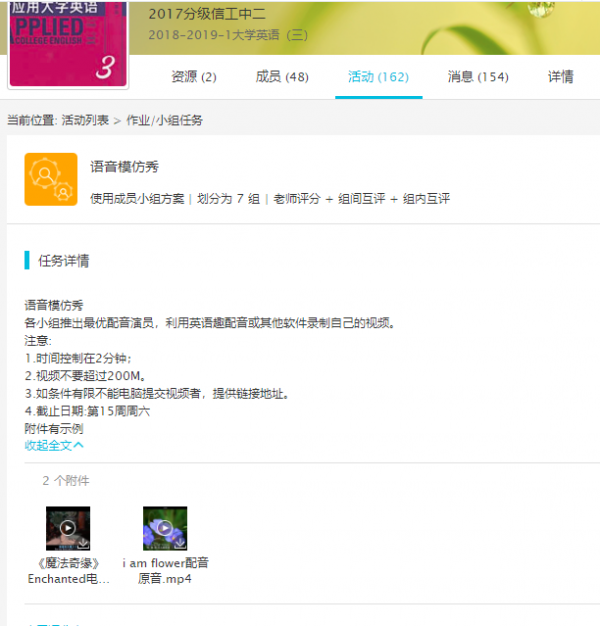This screenshot has width=600, height=626.
Task: Open the 消息 (154) tab
Action: click(478, 77)
